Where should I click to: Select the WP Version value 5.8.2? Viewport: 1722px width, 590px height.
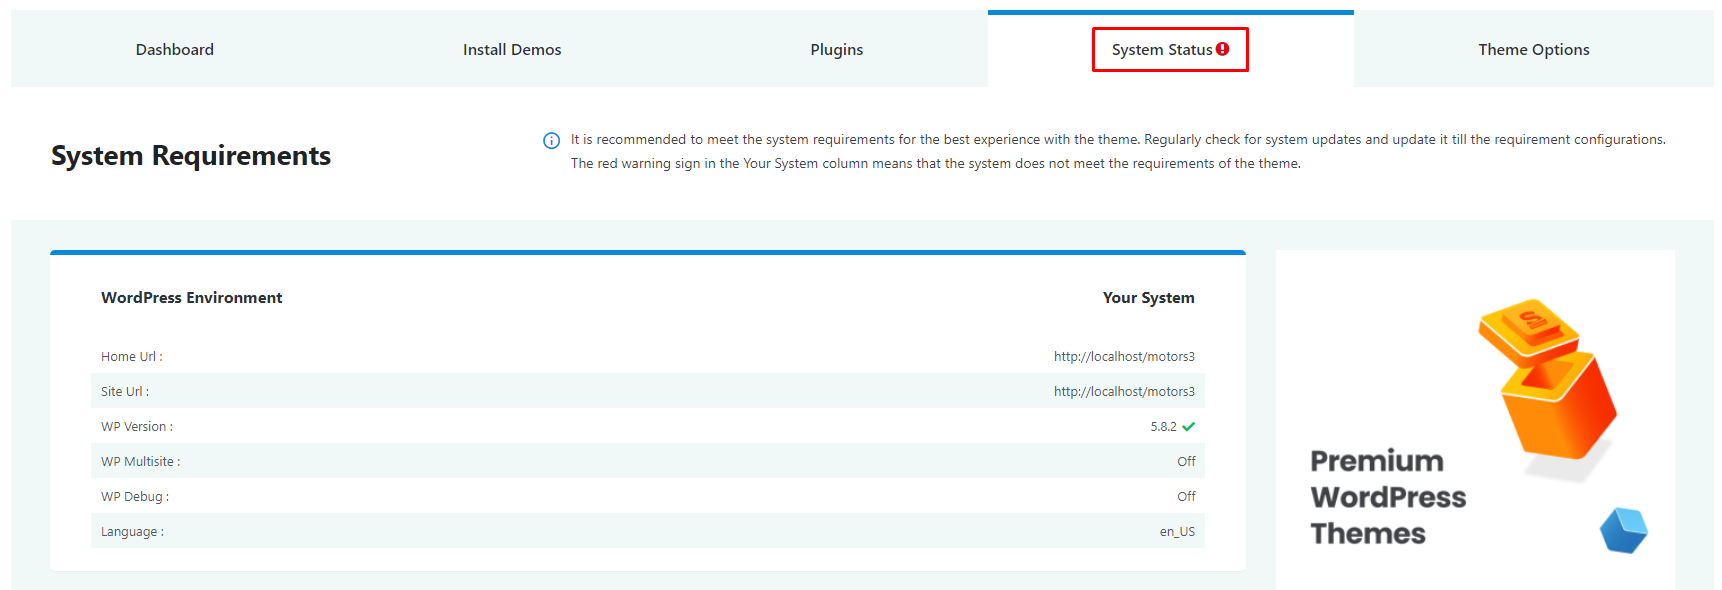tap(1163, 426)
